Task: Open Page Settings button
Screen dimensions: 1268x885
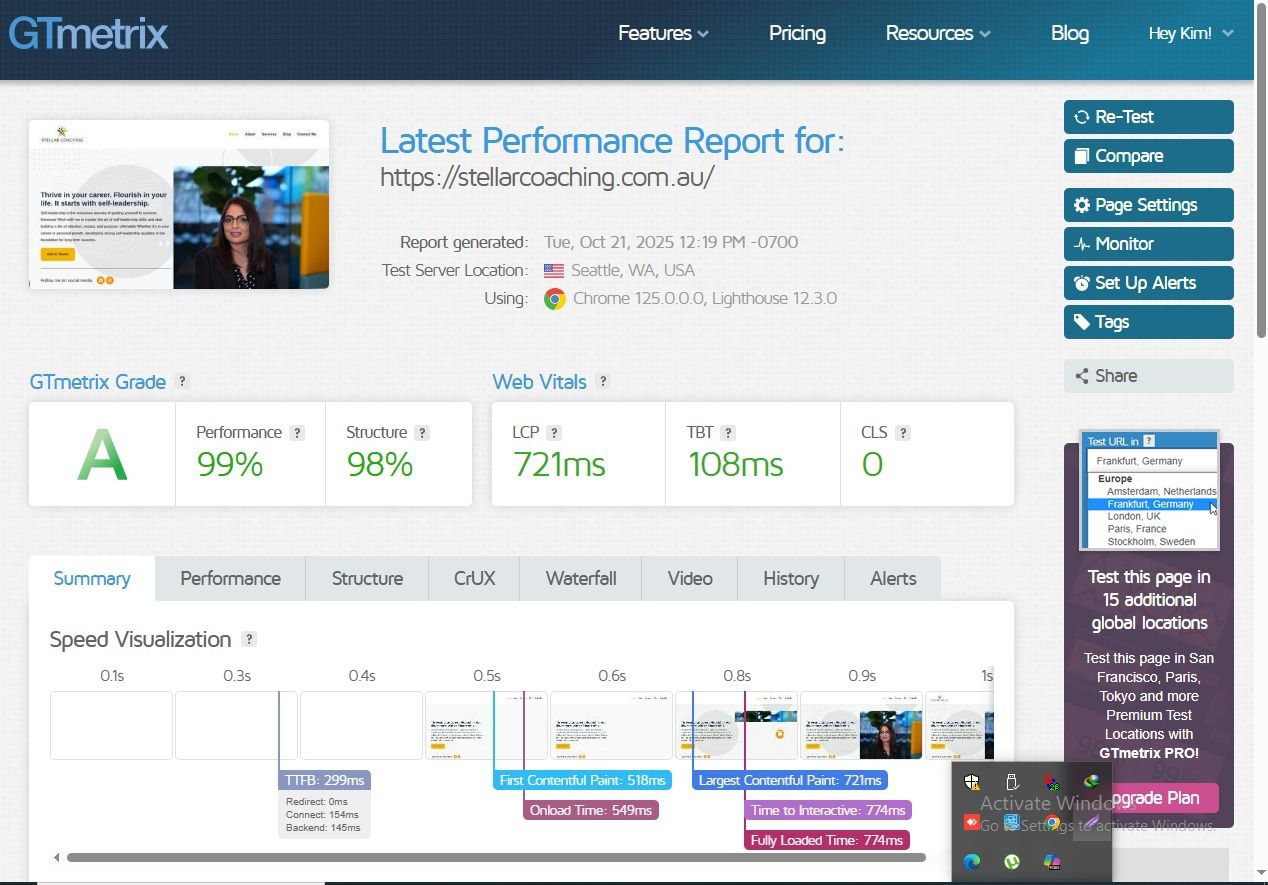Action: (x=1149, y=205)
